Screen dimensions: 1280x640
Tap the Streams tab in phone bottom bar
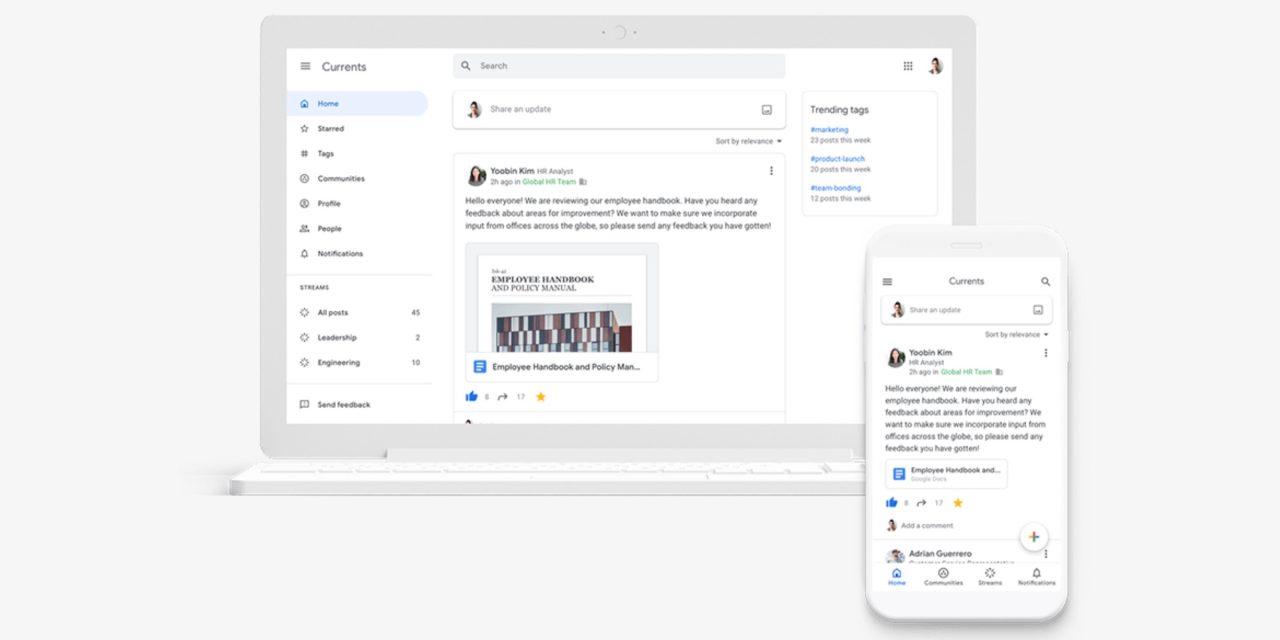click(x=989, y=576)
